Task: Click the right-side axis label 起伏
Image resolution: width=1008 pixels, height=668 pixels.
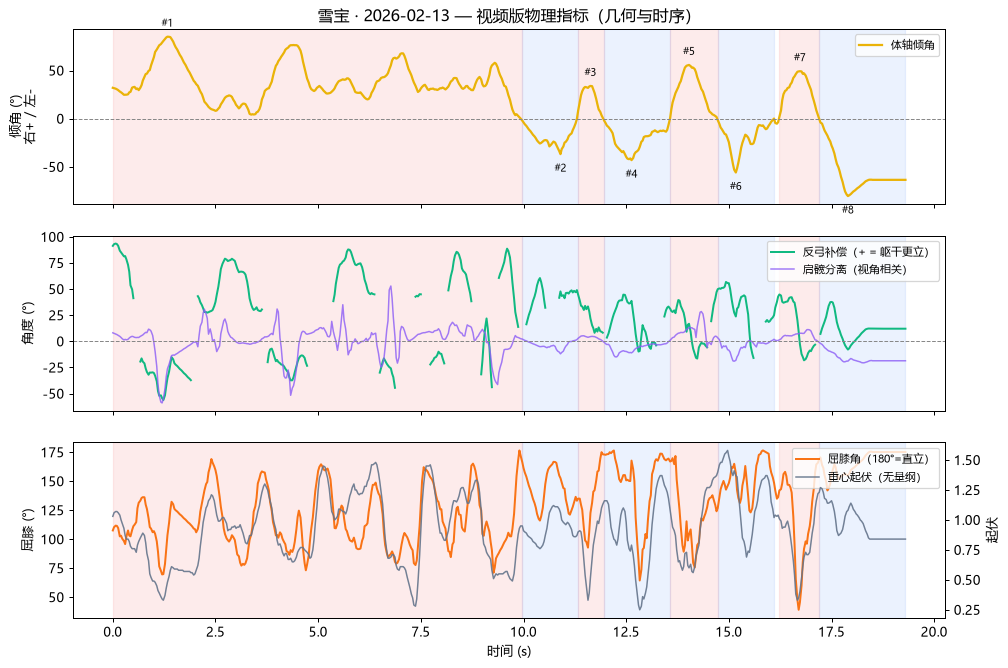Action: [x=993, y=530]
